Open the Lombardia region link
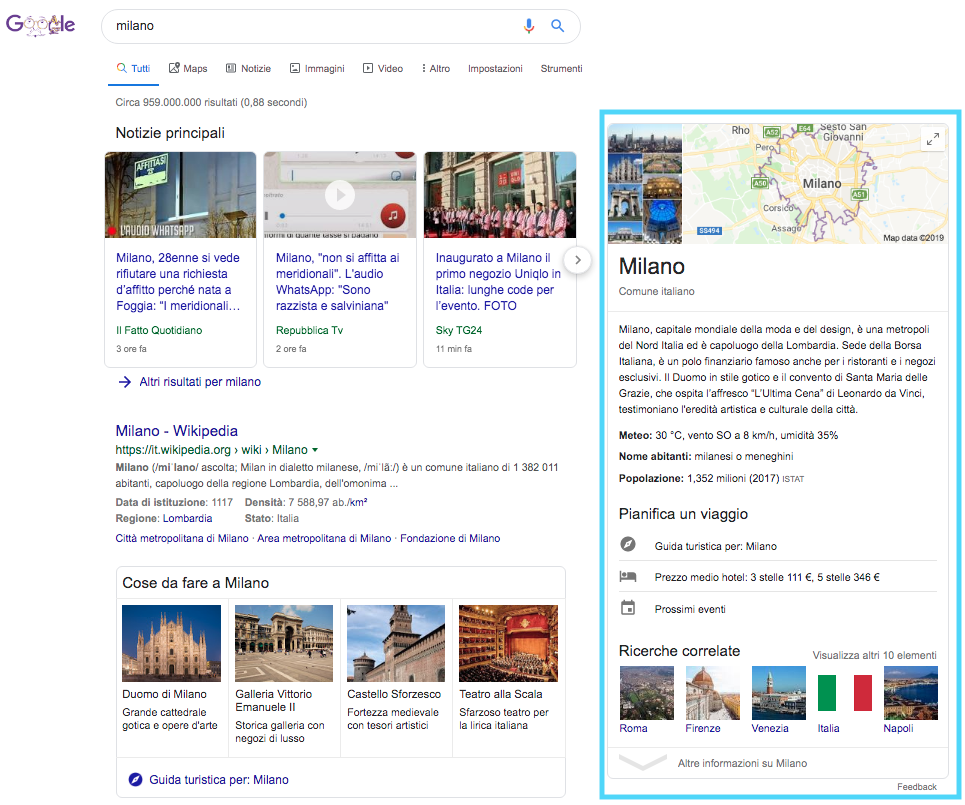The image size is (965, 805). click(187, 518)
